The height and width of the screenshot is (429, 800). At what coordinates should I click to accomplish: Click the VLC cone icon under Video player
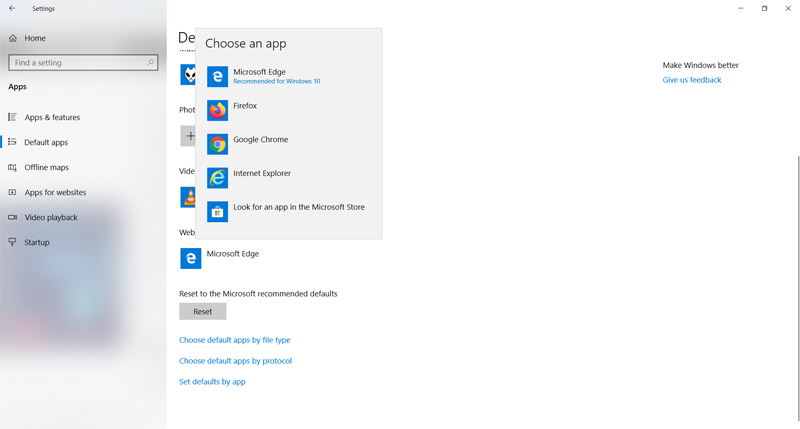[188, 197]
